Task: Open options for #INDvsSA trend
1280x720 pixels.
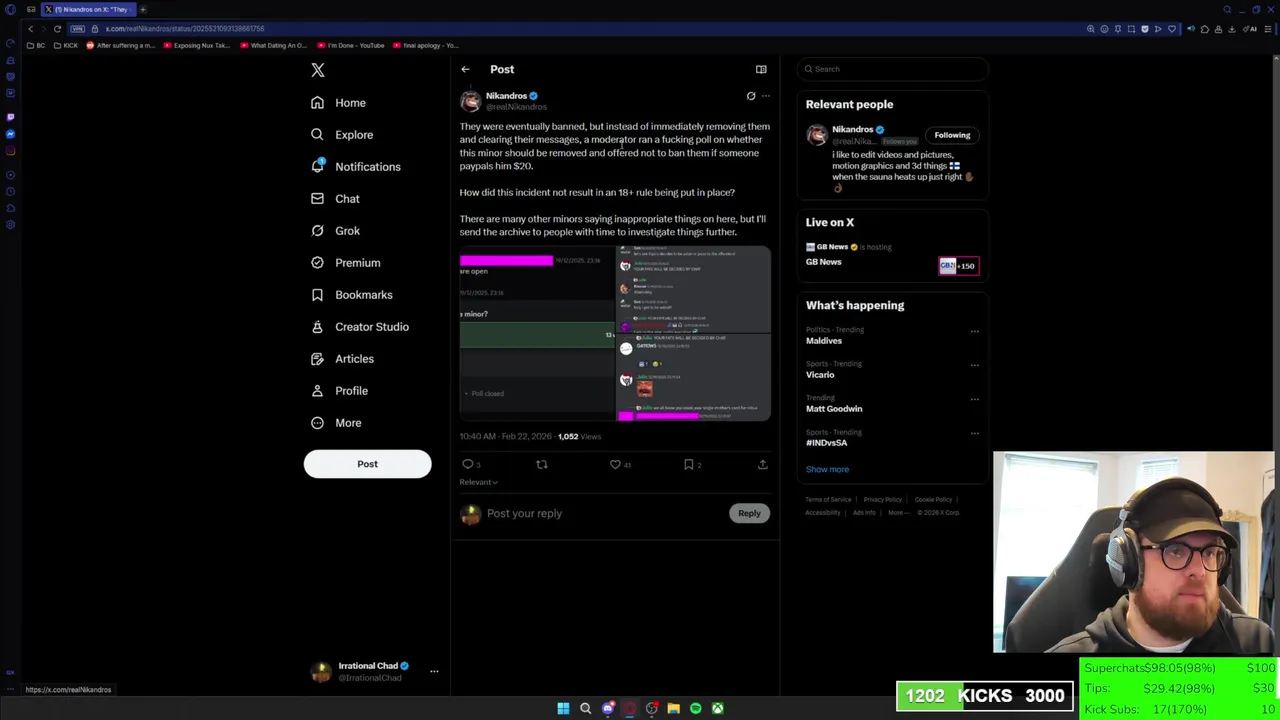Action: pos(975,433)
